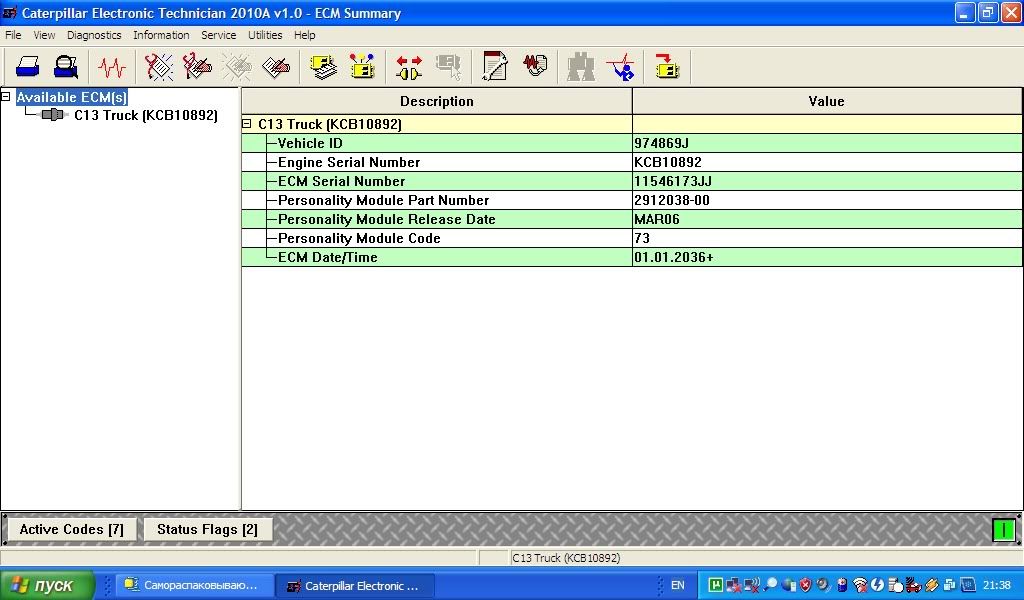Image resolution: width=1024 pixels, height=600 pixels.
Task: Click the blue figure with waveform icon
Action: click(x=620, y=67)
